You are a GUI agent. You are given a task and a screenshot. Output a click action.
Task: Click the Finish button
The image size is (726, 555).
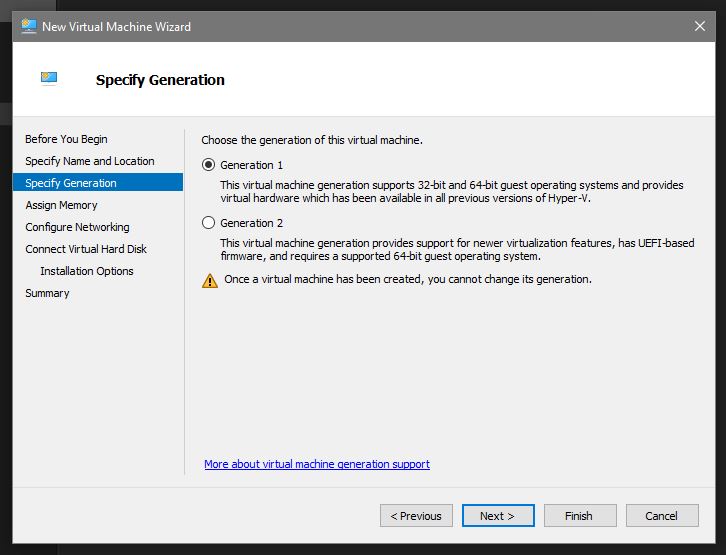point(579,516)
